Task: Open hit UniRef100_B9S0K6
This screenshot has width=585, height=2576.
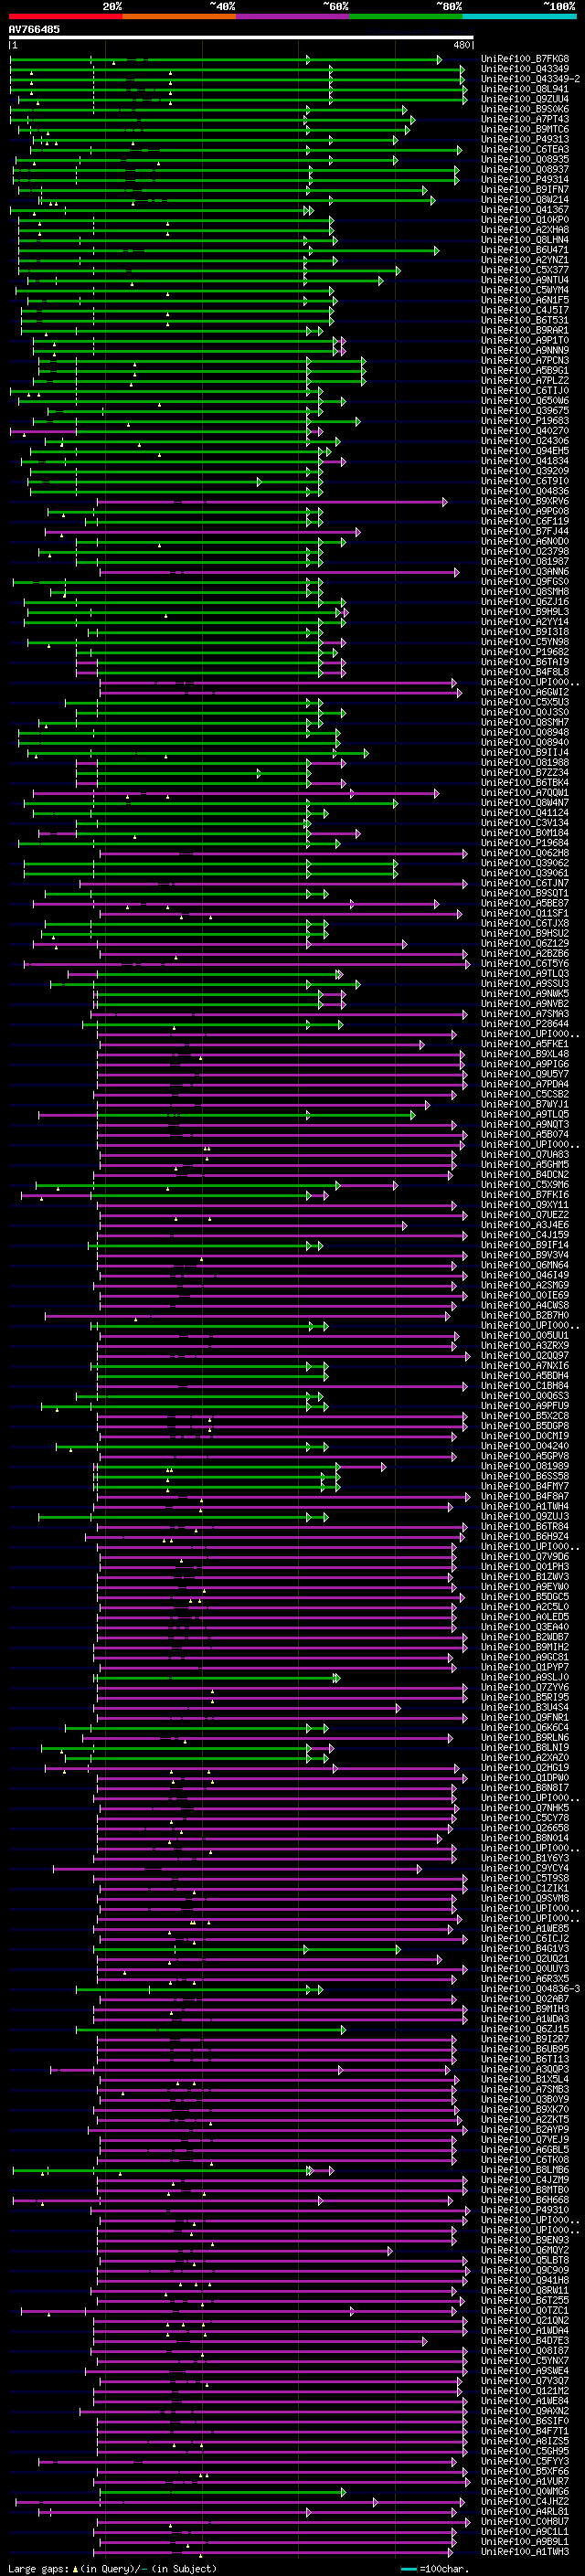Action: point(525,109)
